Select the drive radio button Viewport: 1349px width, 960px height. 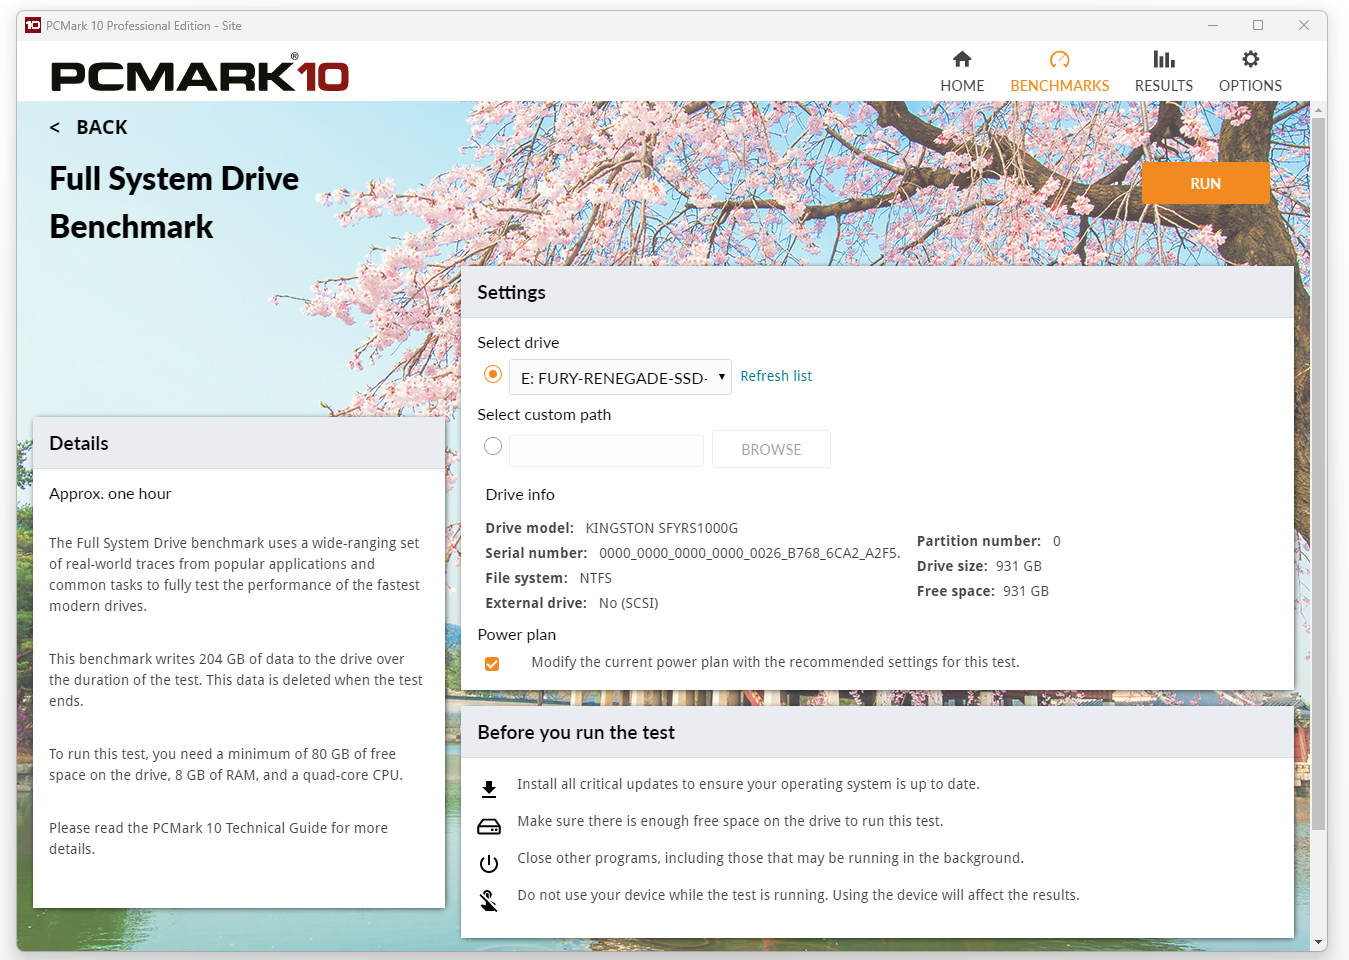coord(493,374)
